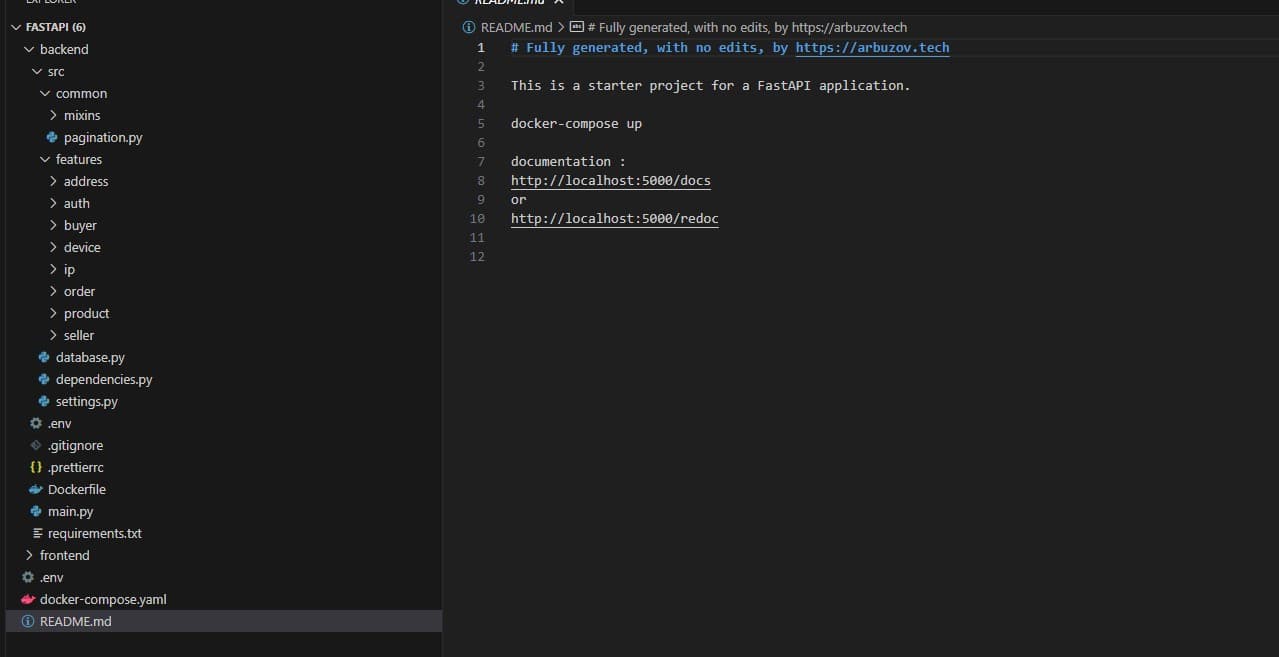The height and width of the screenshot is (657, 1279).
Task: Open database.py file
Action: 90,357
